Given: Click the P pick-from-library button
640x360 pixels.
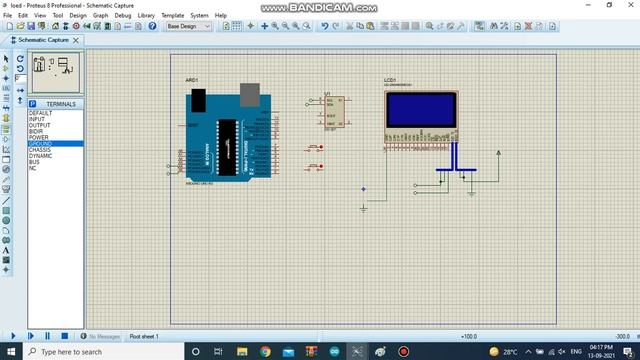Looking at the screenshot, I should click(33, 104).
